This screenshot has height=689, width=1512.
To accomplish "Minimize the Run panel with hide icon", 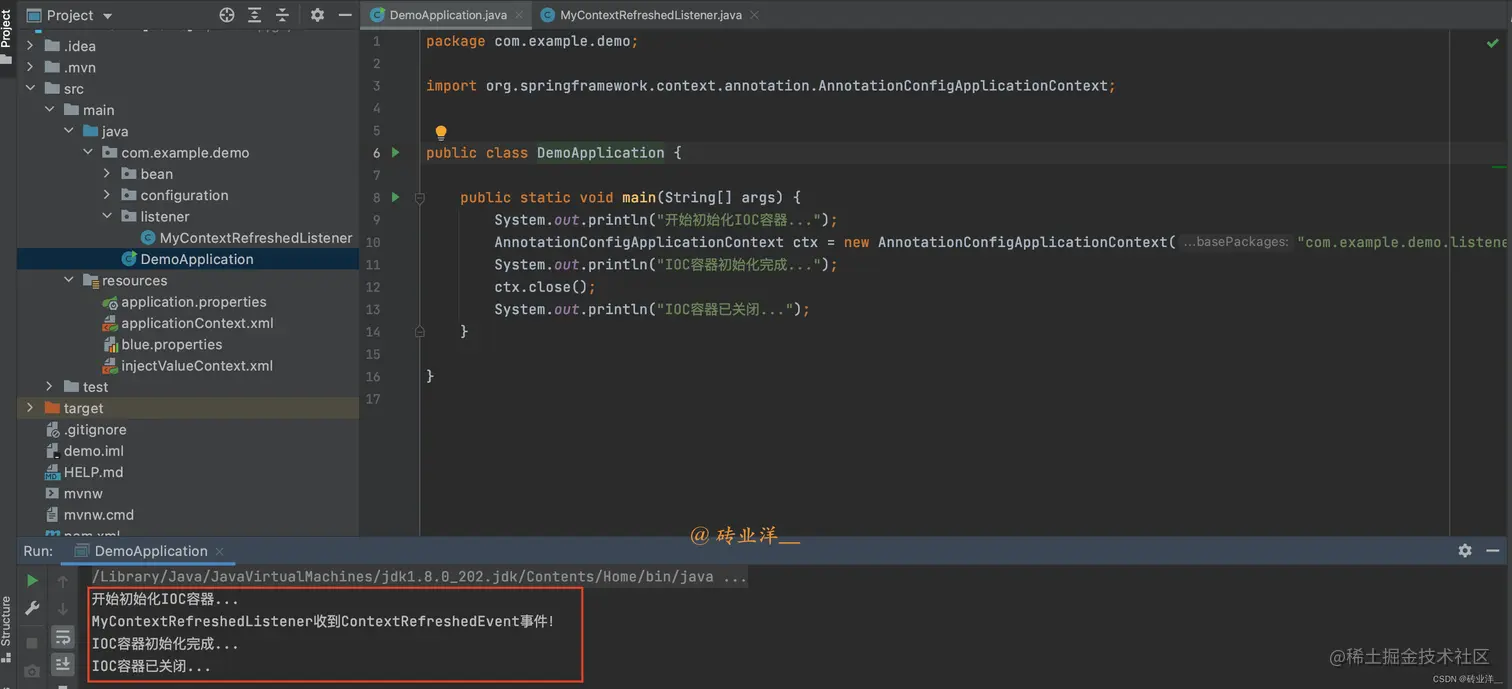I will (x=1493, y=551).
